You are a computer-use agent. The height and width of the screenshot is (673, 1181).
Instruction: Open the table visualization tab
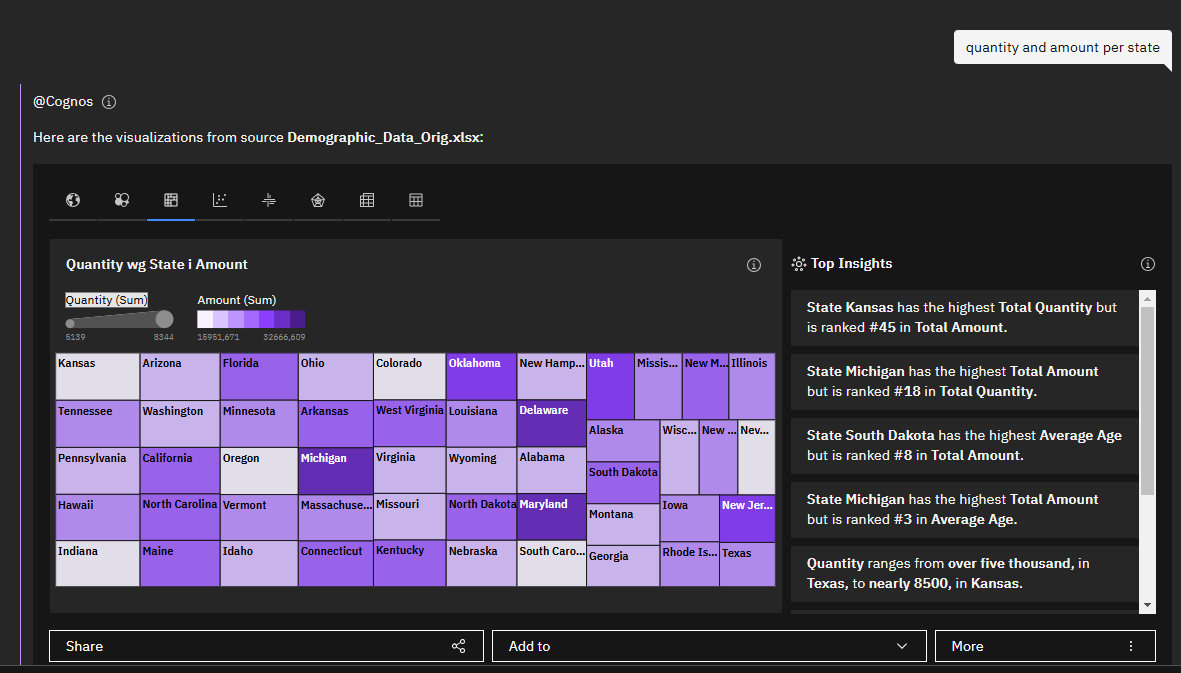(416, 200)
